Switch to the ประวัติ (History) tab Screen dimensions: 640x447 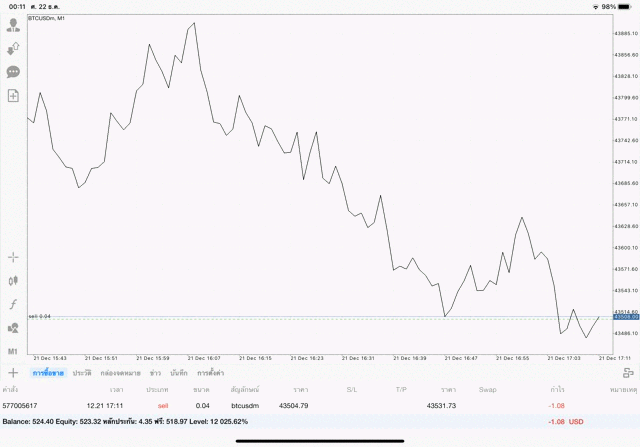coord(82,372)
